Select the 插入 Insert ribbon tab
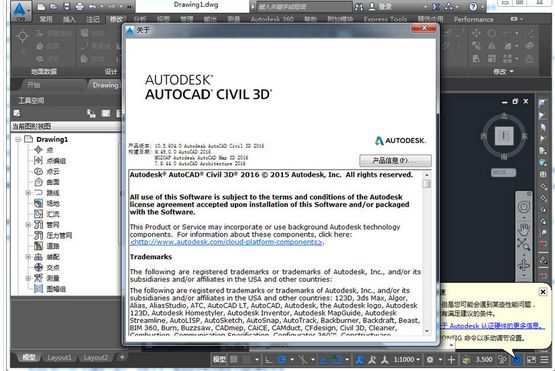 click(69, 19)
